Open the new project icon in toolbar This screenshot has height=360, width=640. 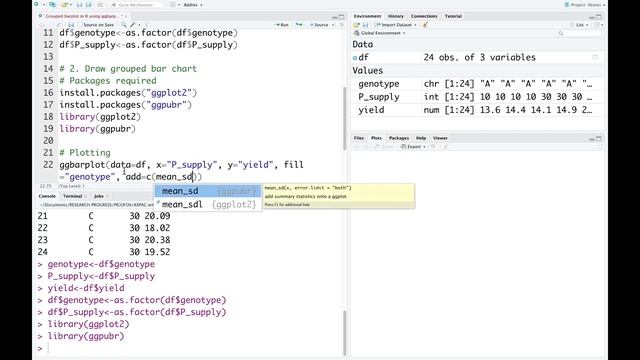pos(53,4)
